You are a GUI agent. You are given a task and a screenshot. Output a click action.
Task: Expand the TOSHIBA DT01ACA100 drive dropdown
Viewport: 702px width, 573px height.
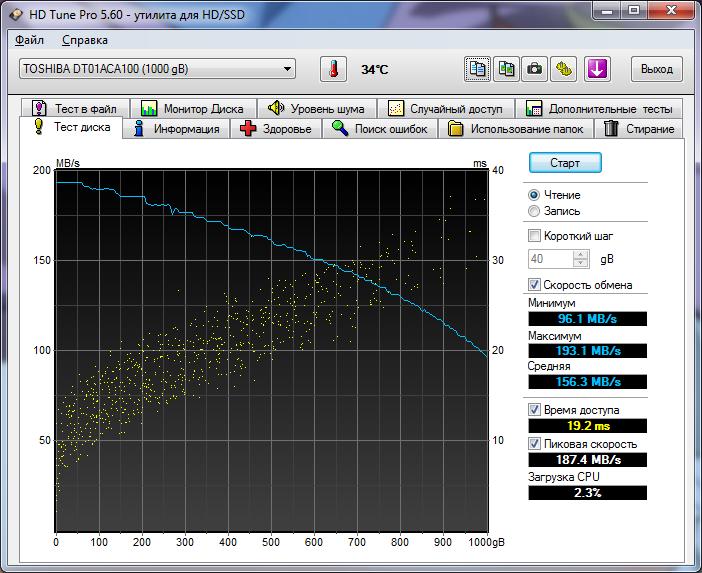288,69
